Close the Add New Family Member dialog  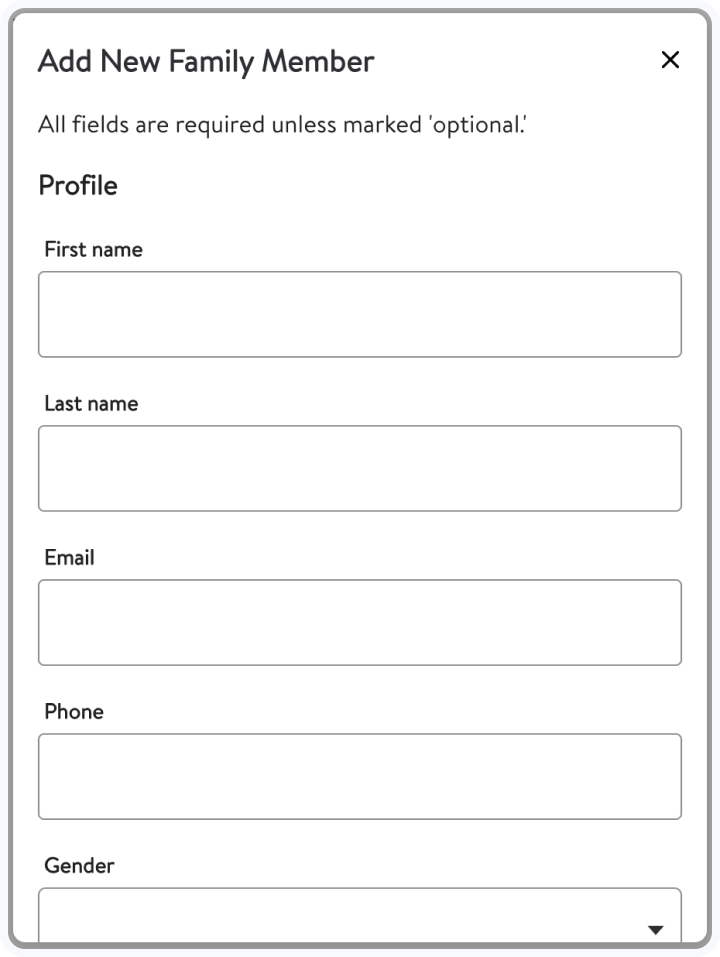click(x=670, y=60)
